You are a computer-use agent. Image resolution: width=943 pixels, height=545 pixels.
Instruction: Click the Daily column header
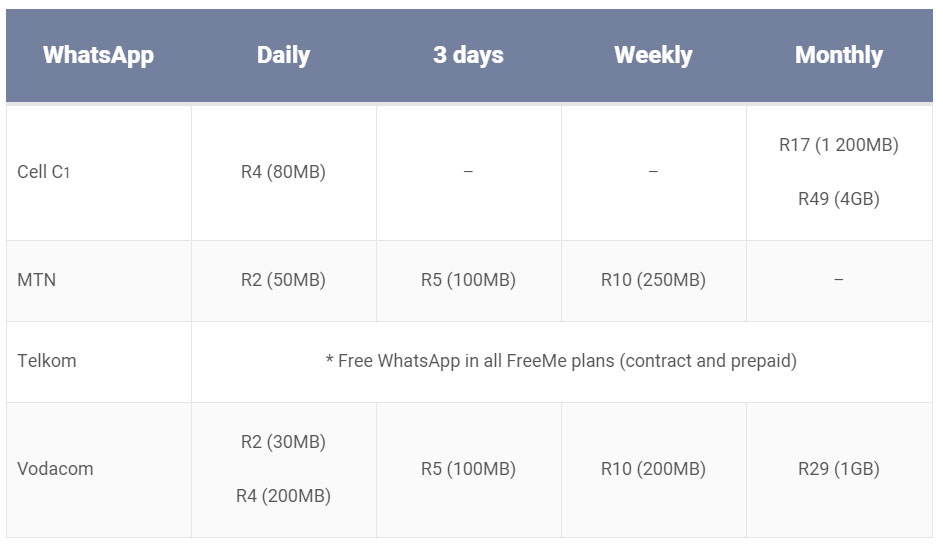(283, 55)
